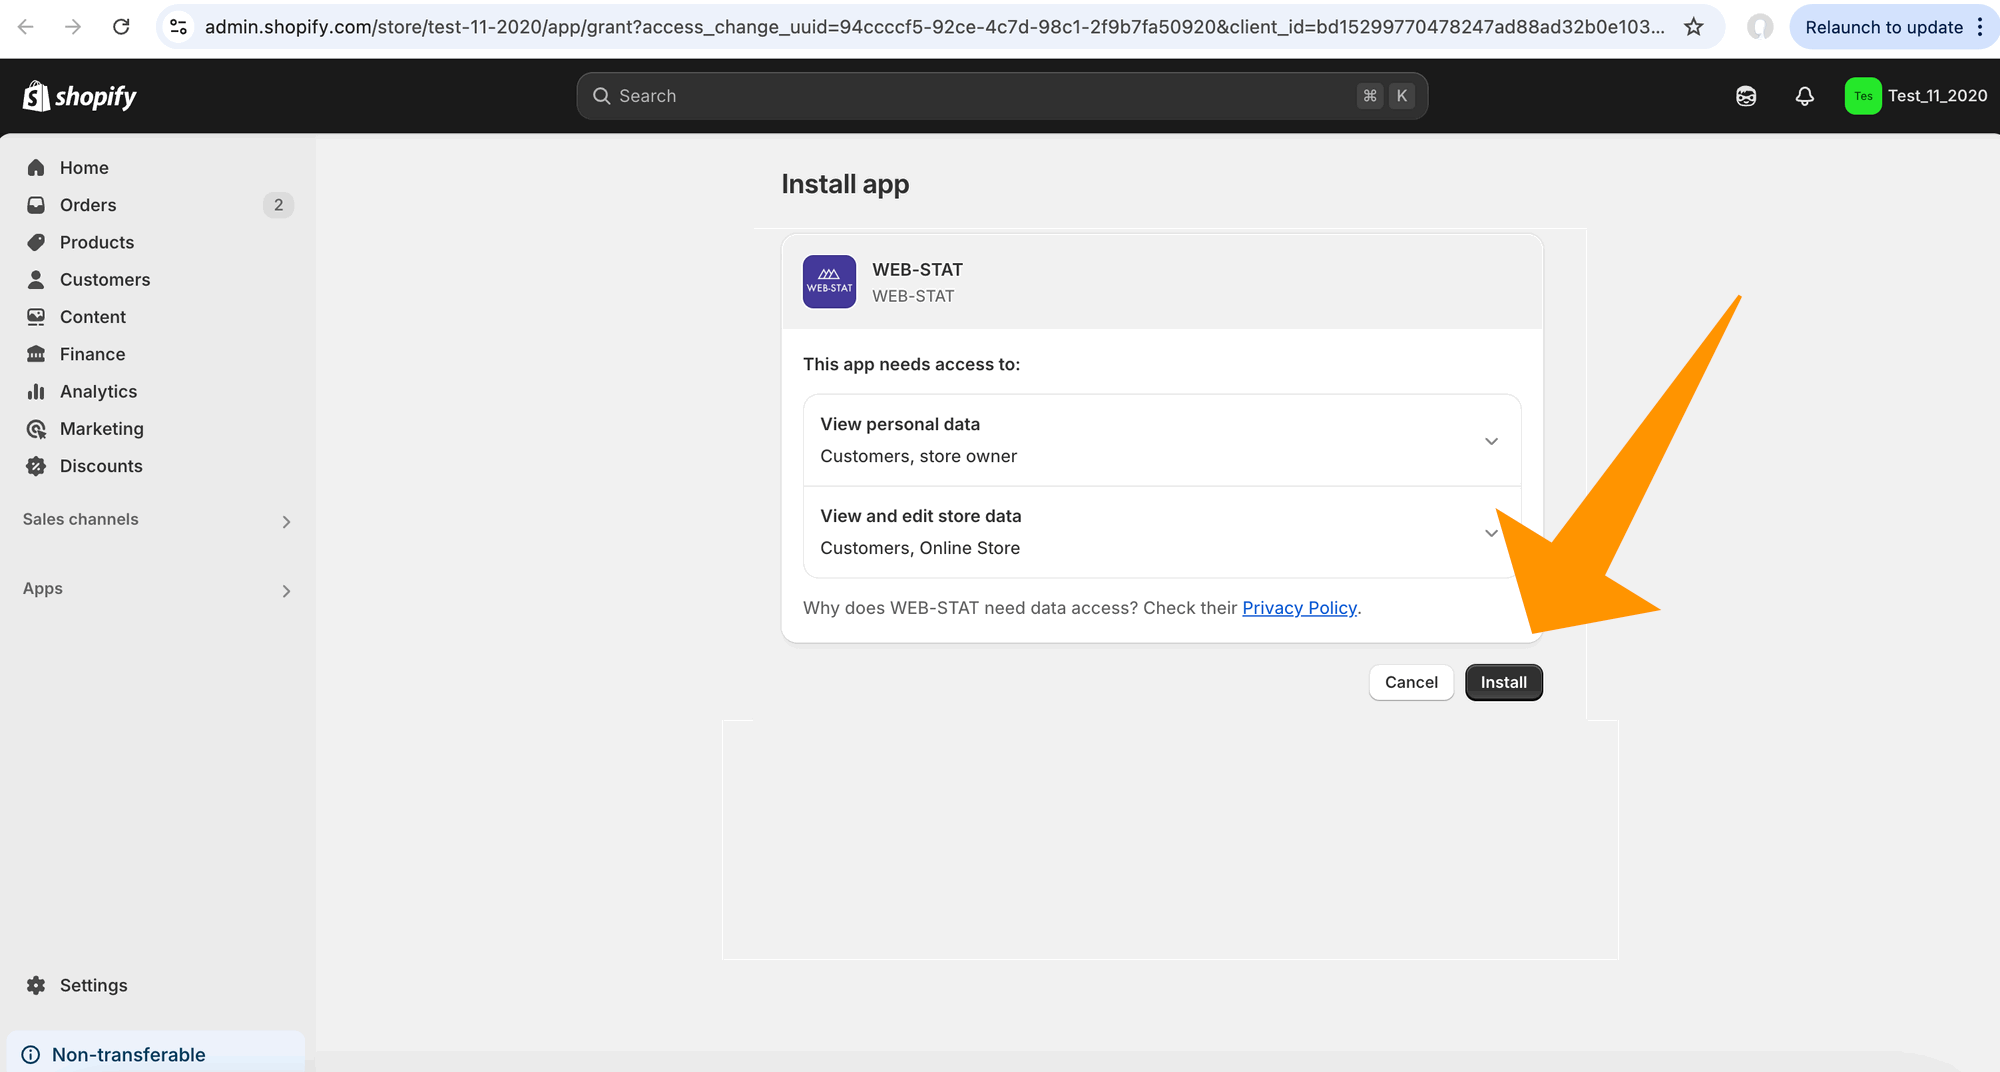This screenshot has height=1072, width=2000.
Task: Click Non-transferable label
Action: tap(128, 1054)
